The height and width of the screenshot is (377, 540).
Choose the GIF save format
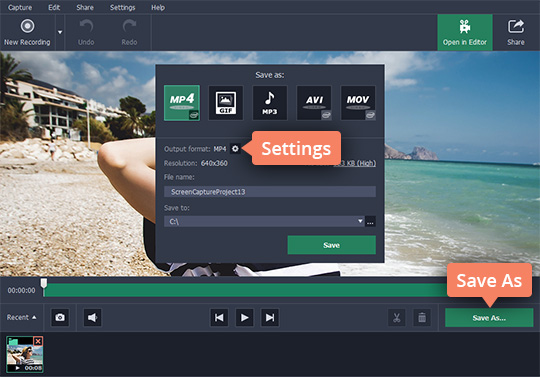pyautogui.click(x=226, y=103)
